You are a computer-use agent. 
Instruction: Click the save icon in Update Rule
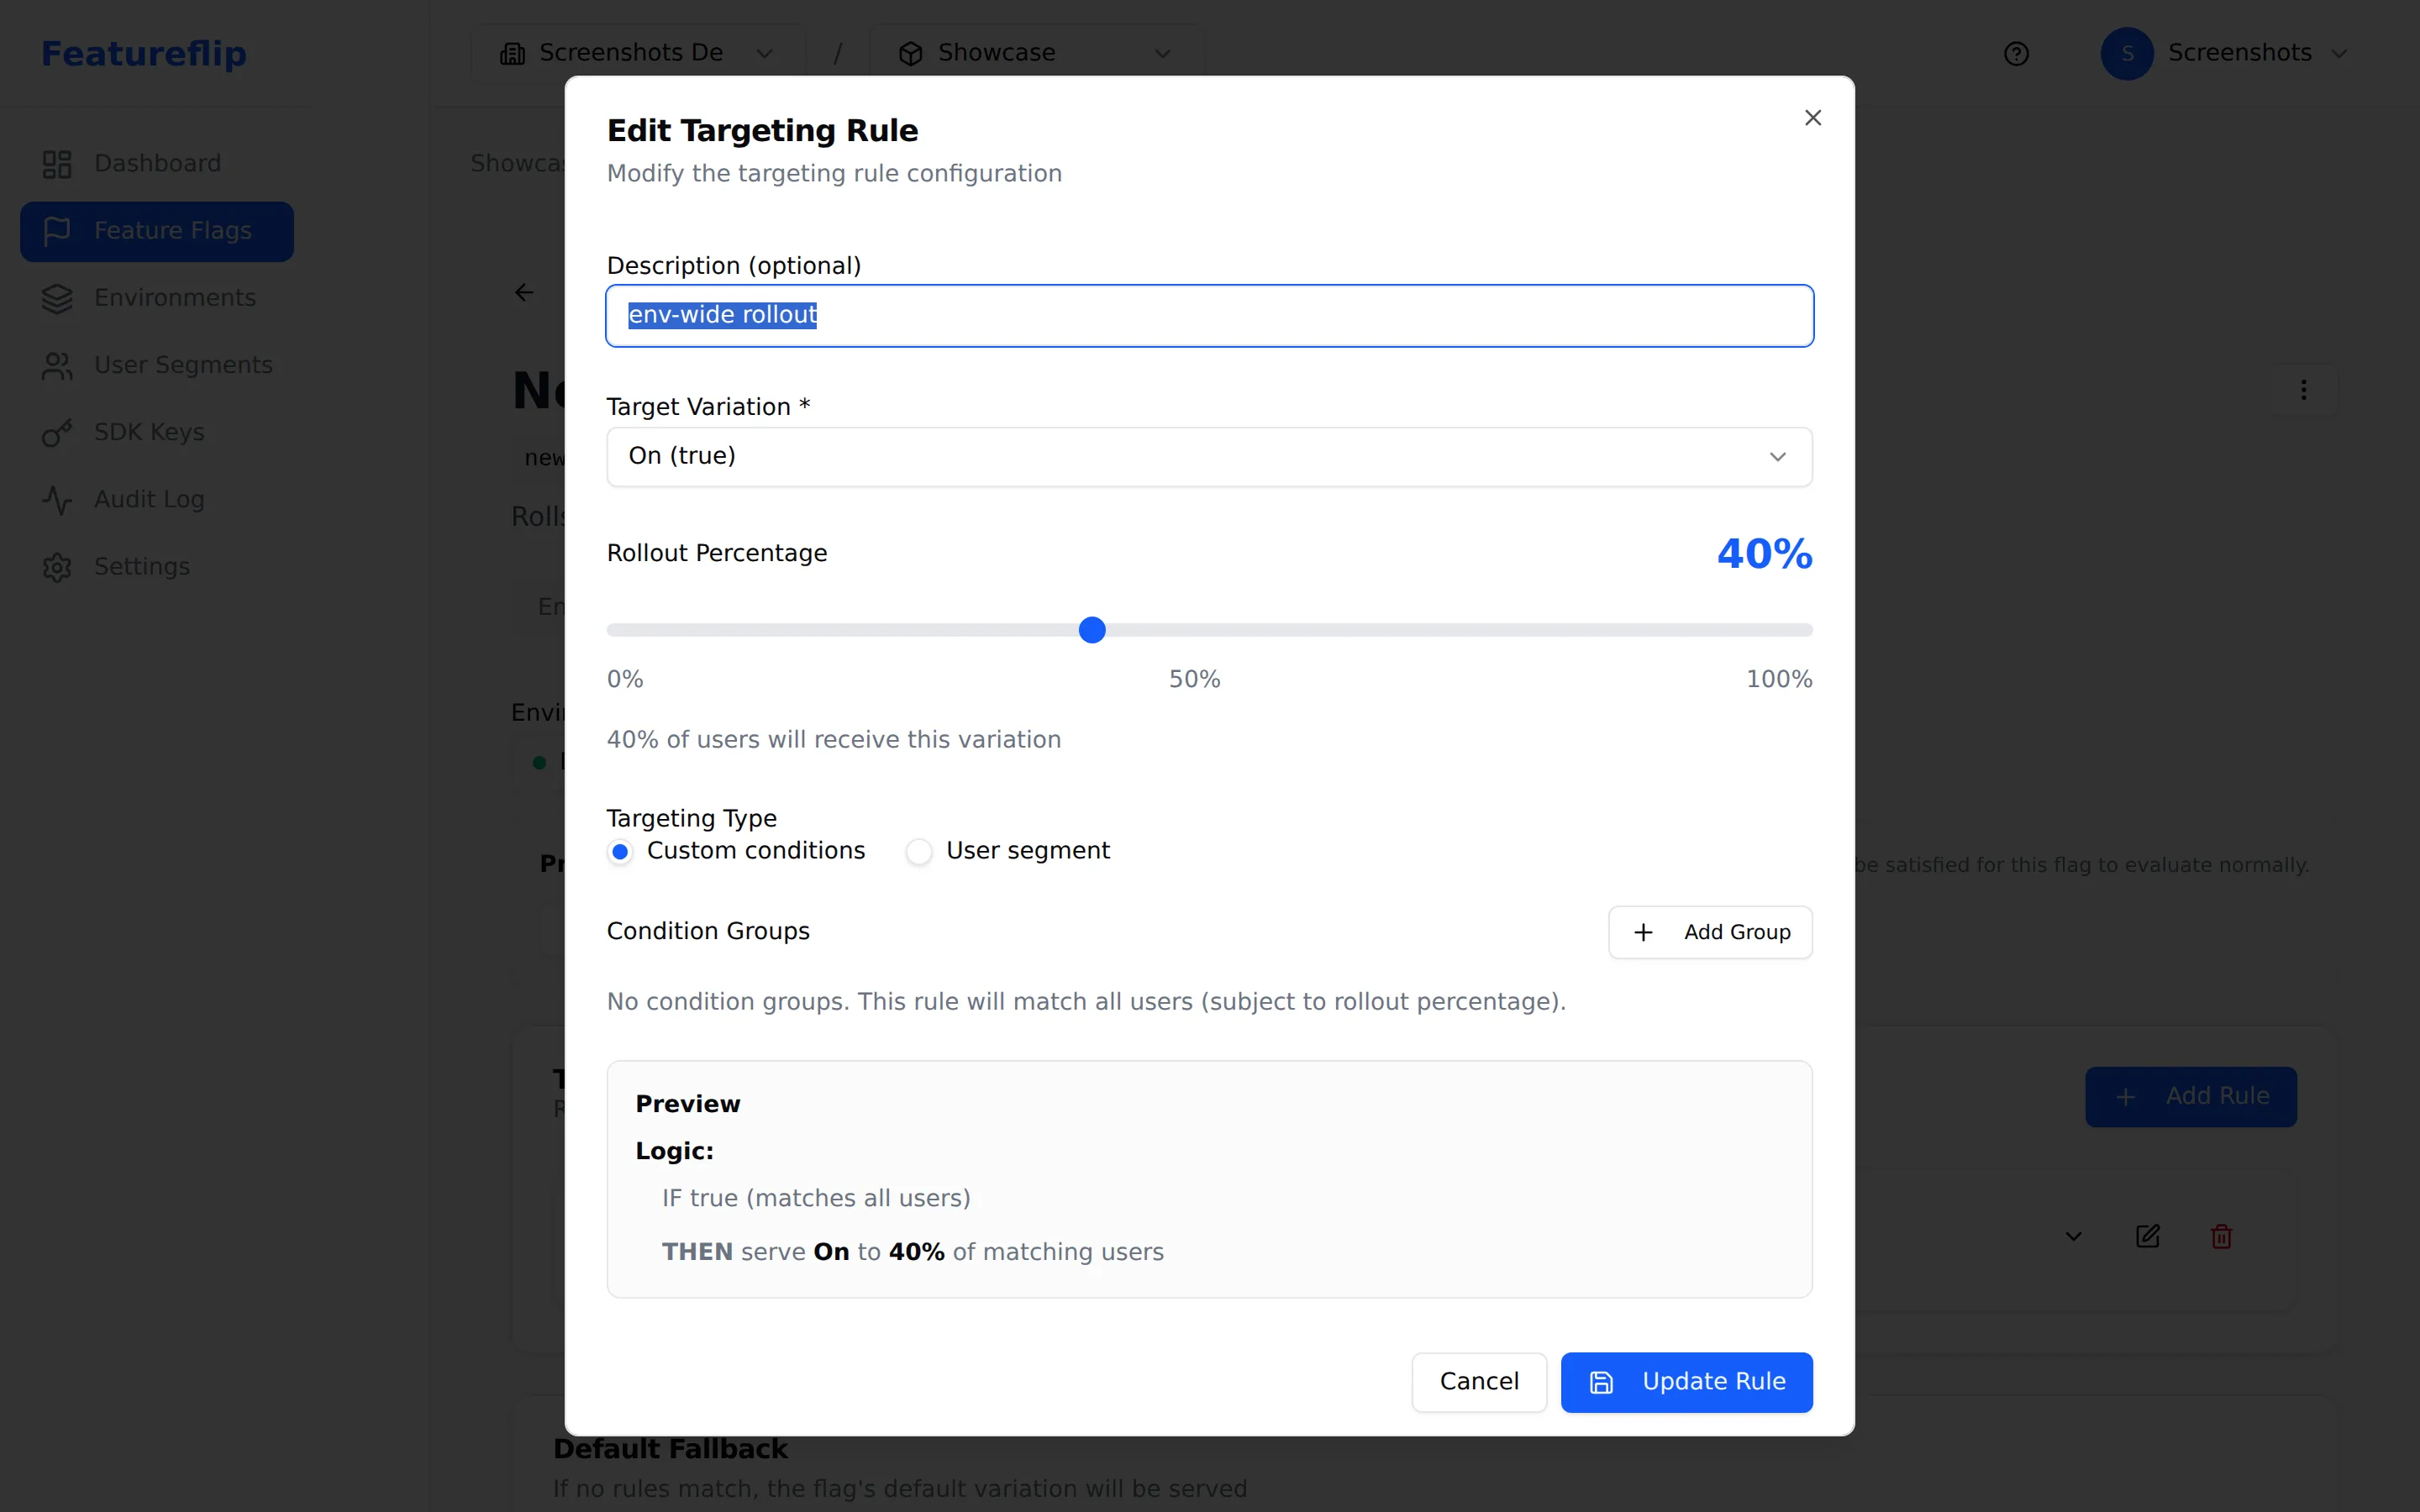point(1601,1382)
